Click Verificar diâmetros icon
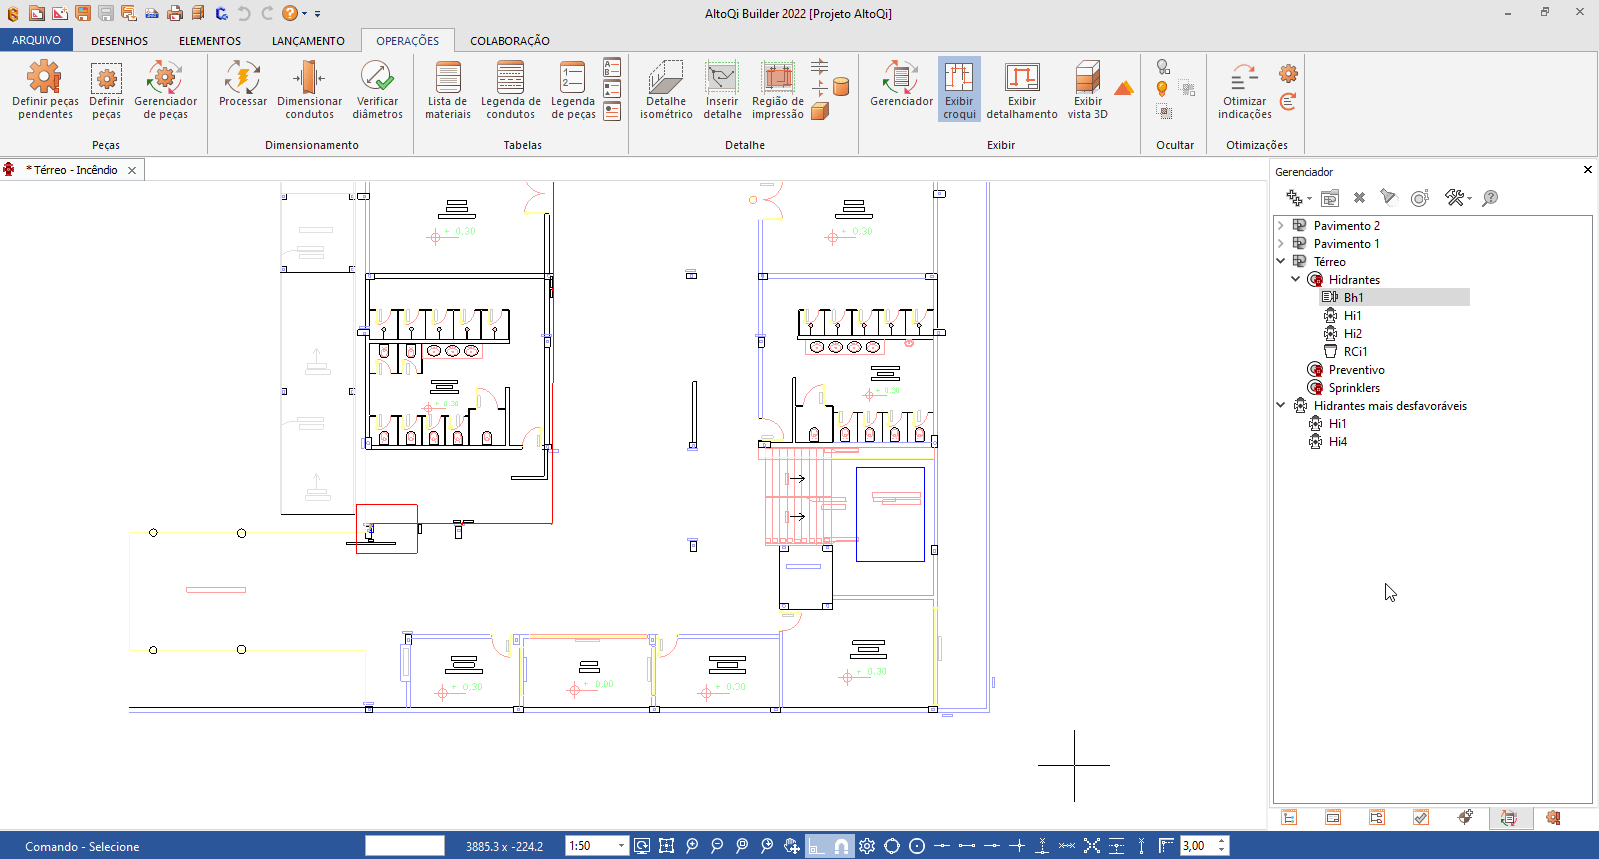1599x859 pixels. coord(377,88)
